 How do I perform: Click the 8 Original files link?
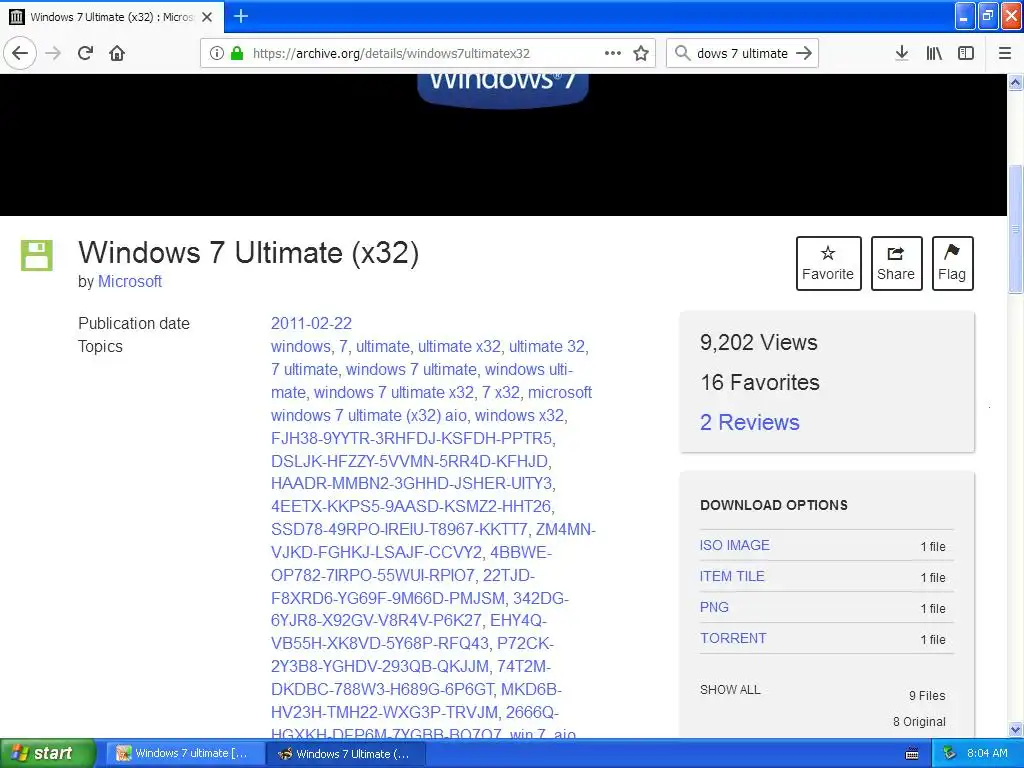point(920,722)
